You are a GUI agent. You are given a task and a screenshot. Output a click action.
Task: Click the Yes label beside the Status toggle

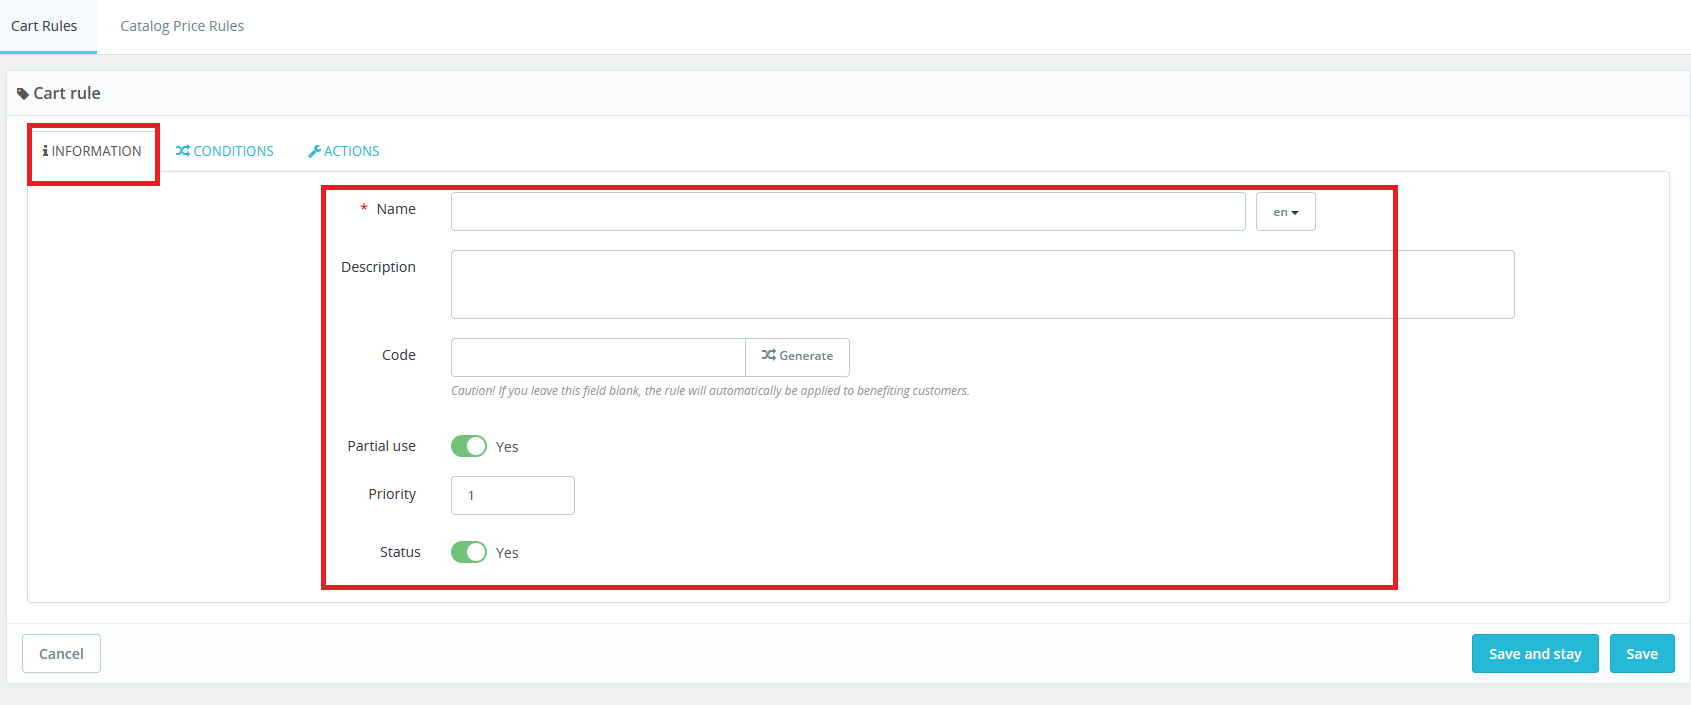(x=507, y=553)
